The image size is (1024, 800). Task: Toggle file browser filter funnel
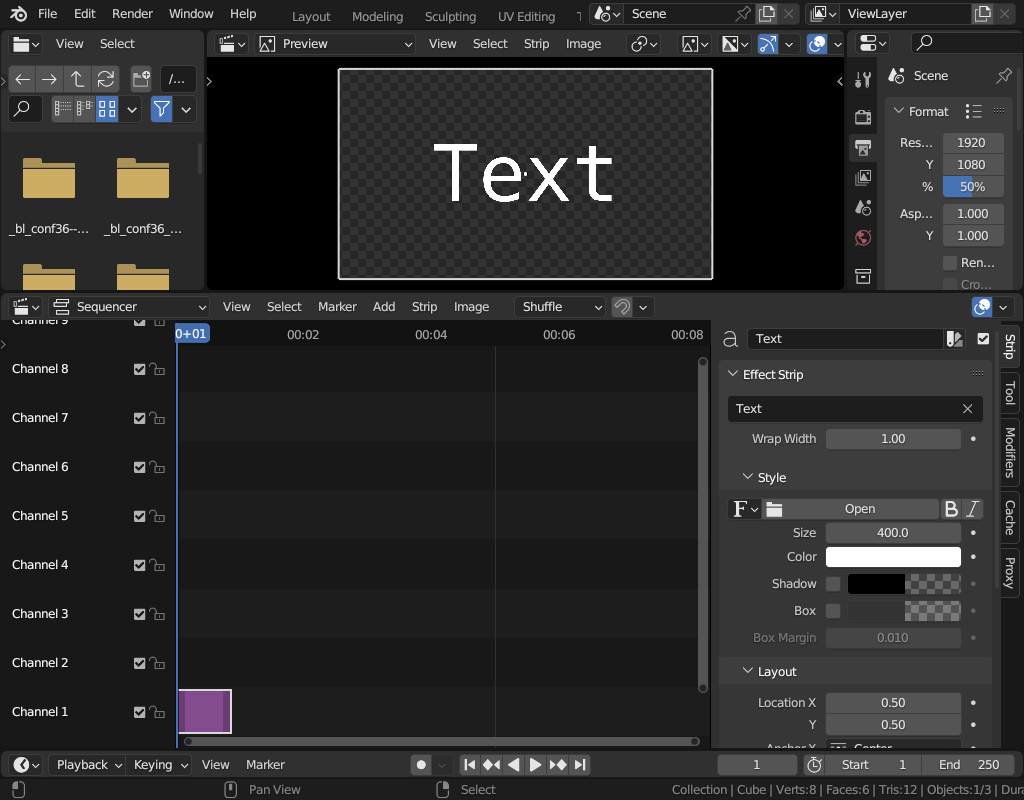click(x=161, y=109)
